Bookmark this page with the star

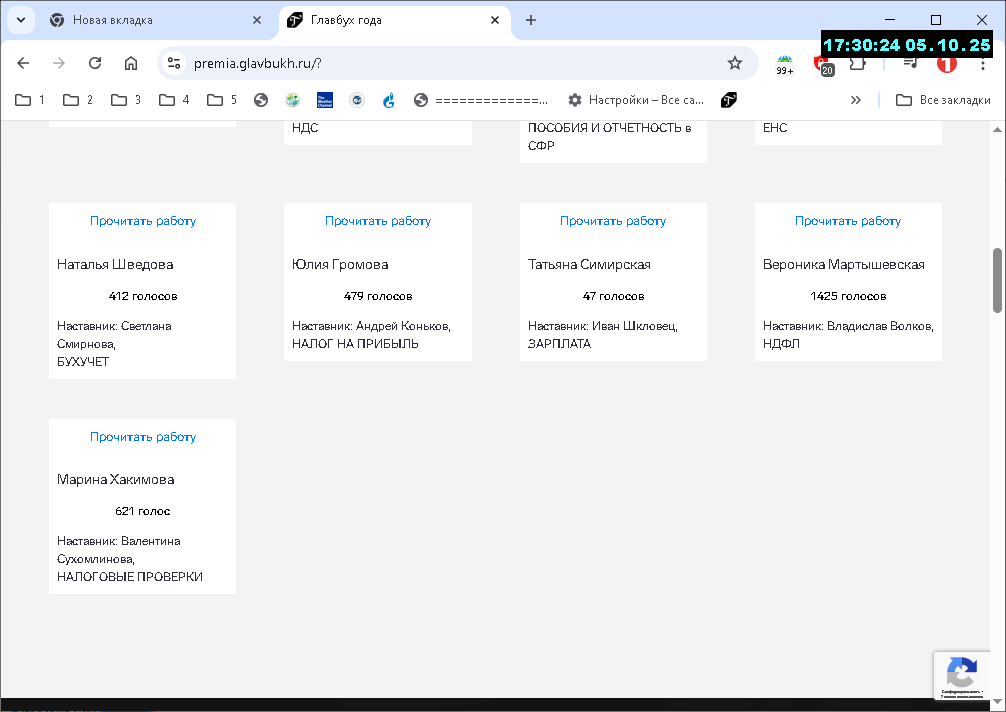735,63
